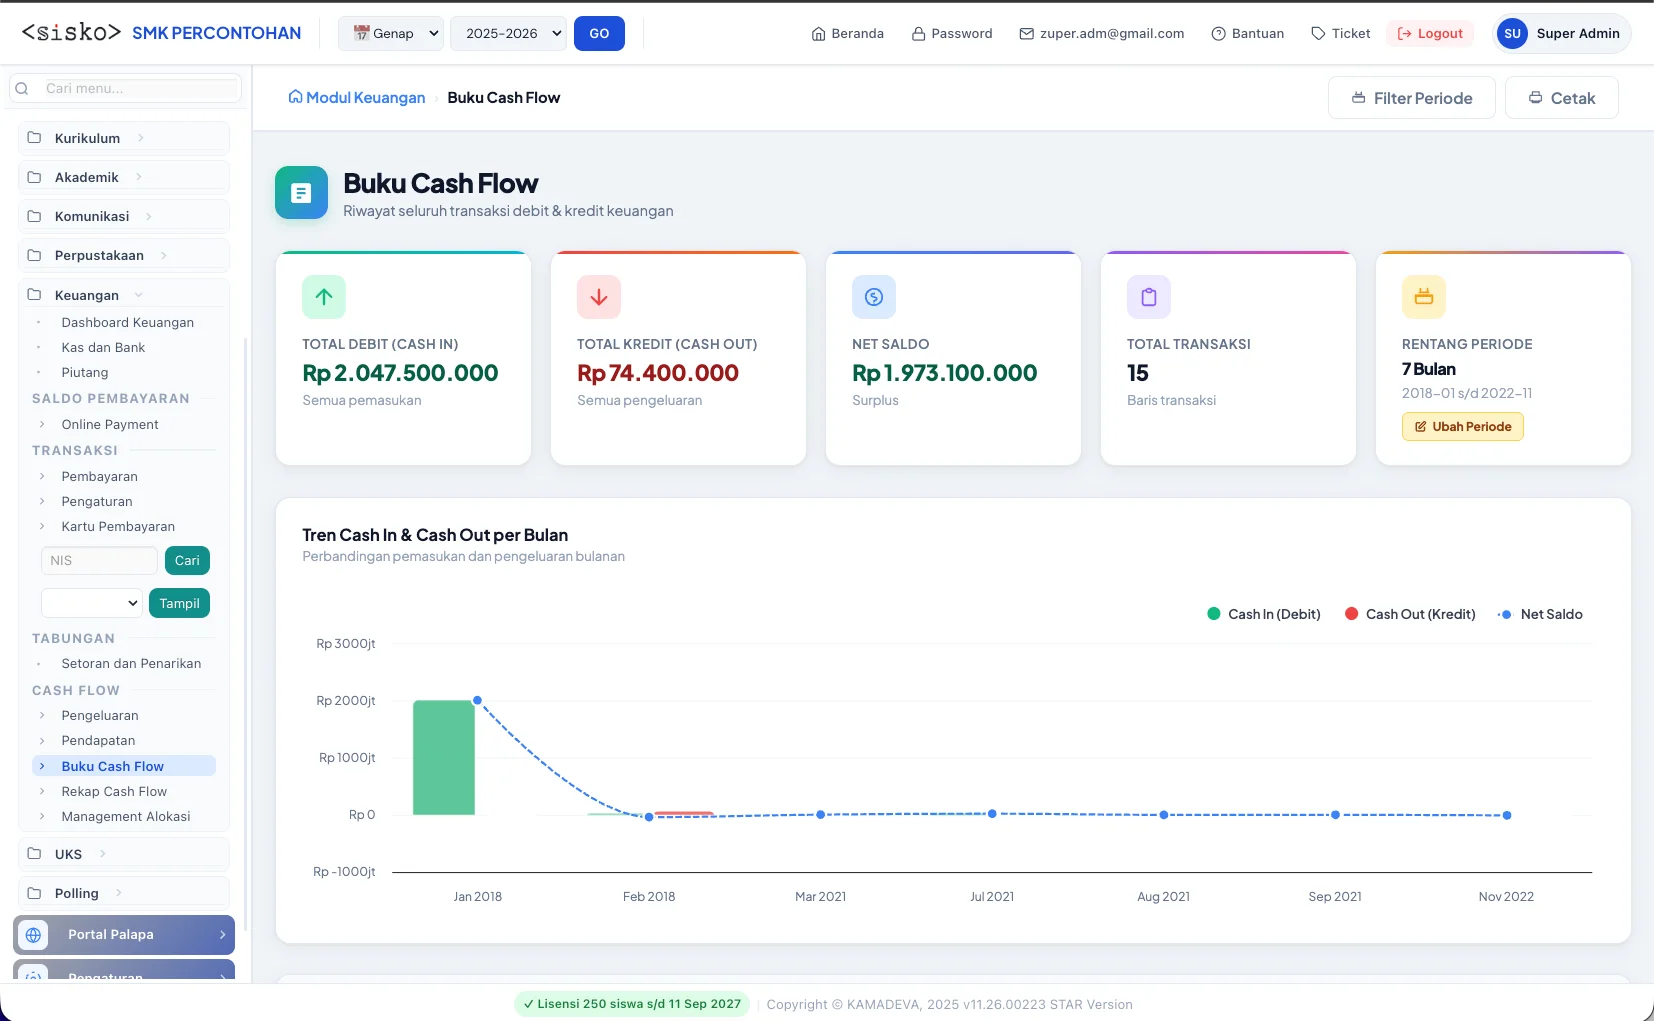The image size is (1654, 1021).
Task: Toggle Cash In (Debit) legend series
Action: 1264,614
